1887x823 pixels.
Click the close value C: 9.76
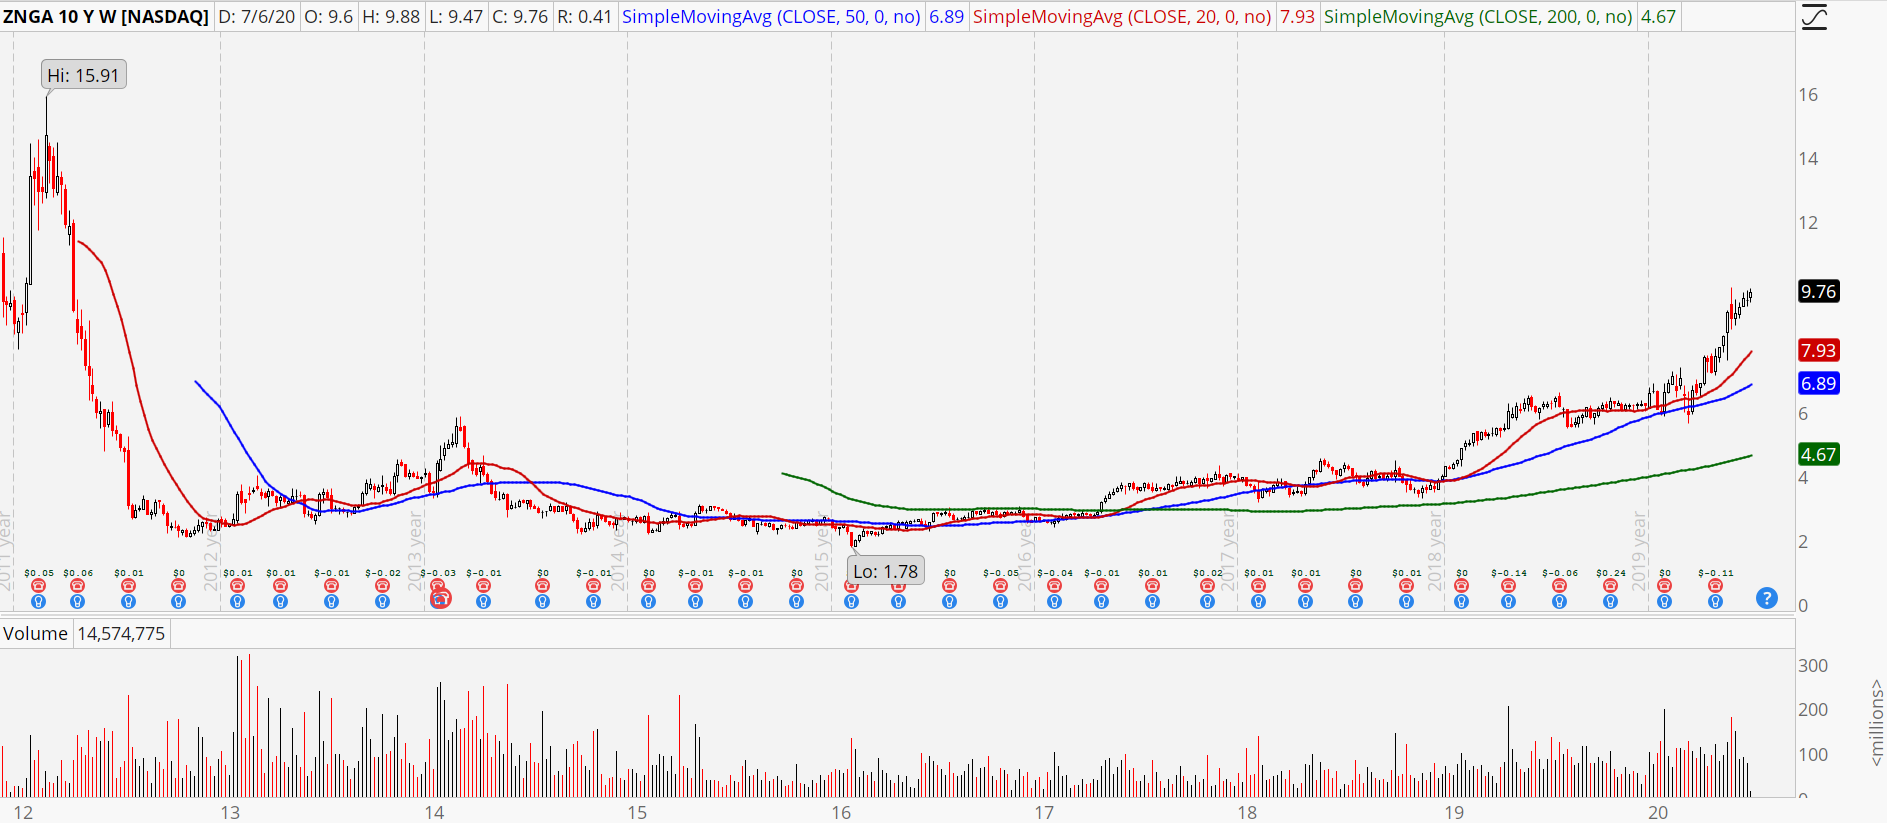point(520,17)
